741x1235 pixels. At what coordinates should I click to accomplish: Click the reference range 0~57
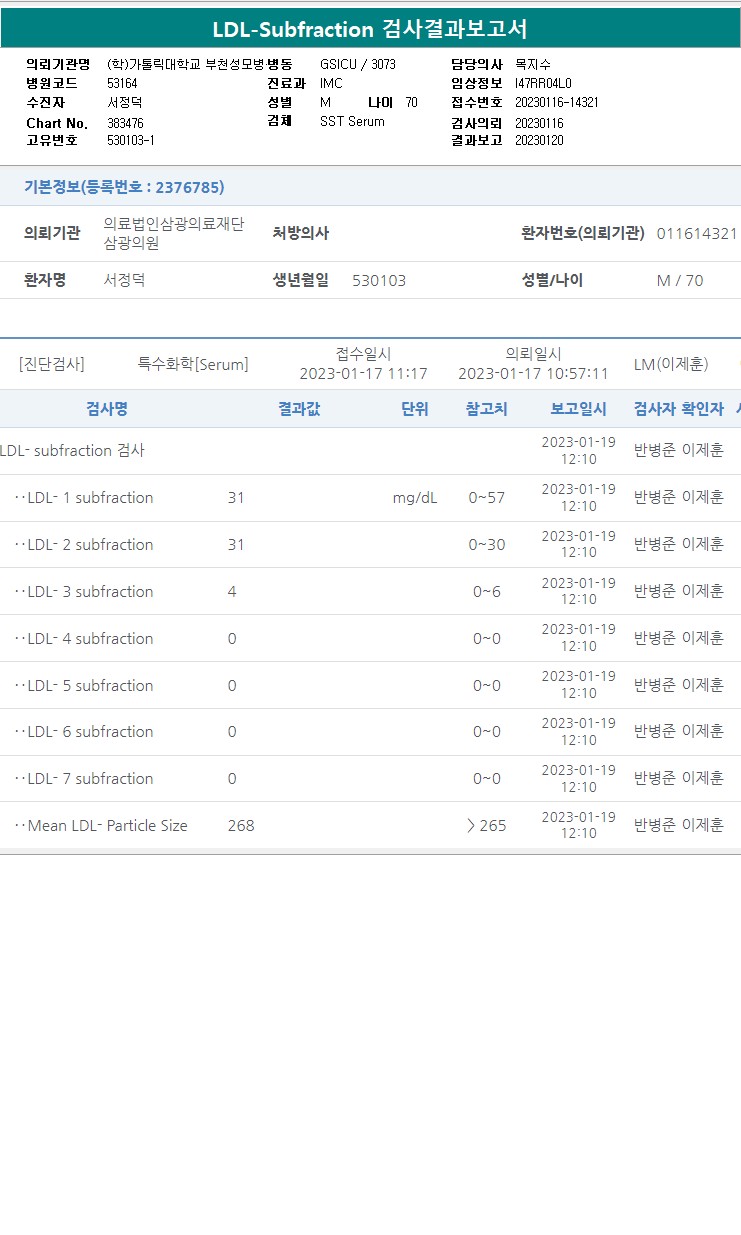(x=487, y=498)
